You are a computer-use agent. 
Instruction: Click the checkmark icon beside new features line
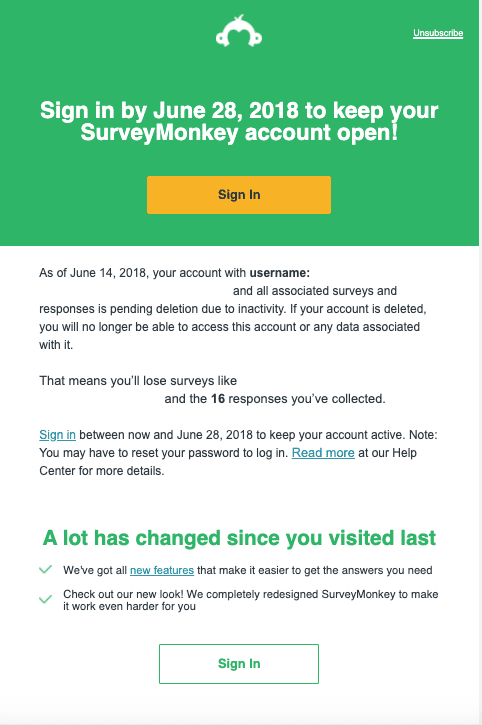(45, 569)
